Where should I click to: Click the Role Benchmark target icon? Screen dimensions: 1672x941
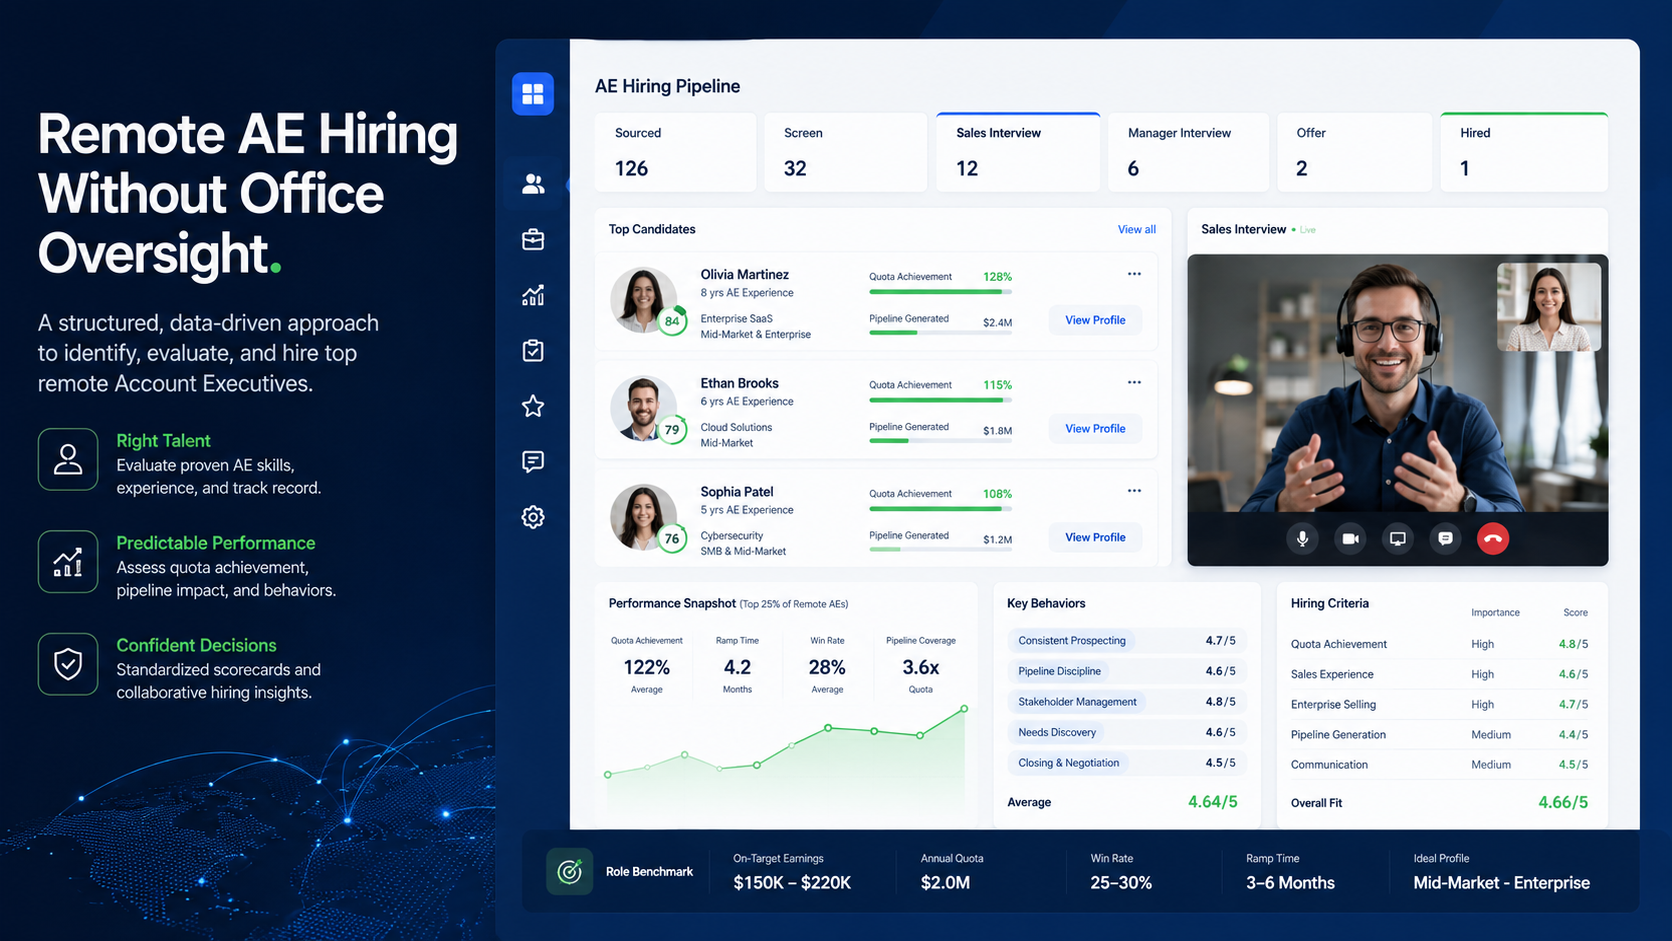click(x=569, y=872)
